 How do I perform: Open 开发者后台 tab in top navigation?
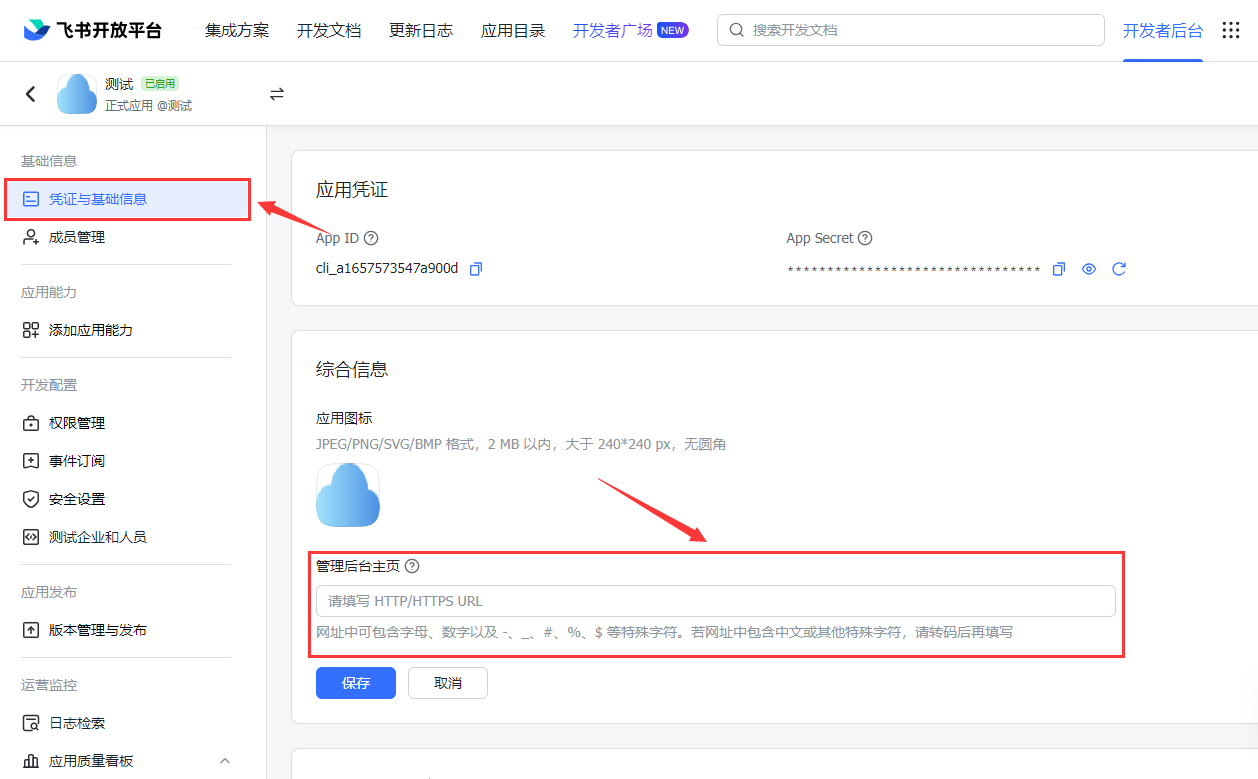1162,30
